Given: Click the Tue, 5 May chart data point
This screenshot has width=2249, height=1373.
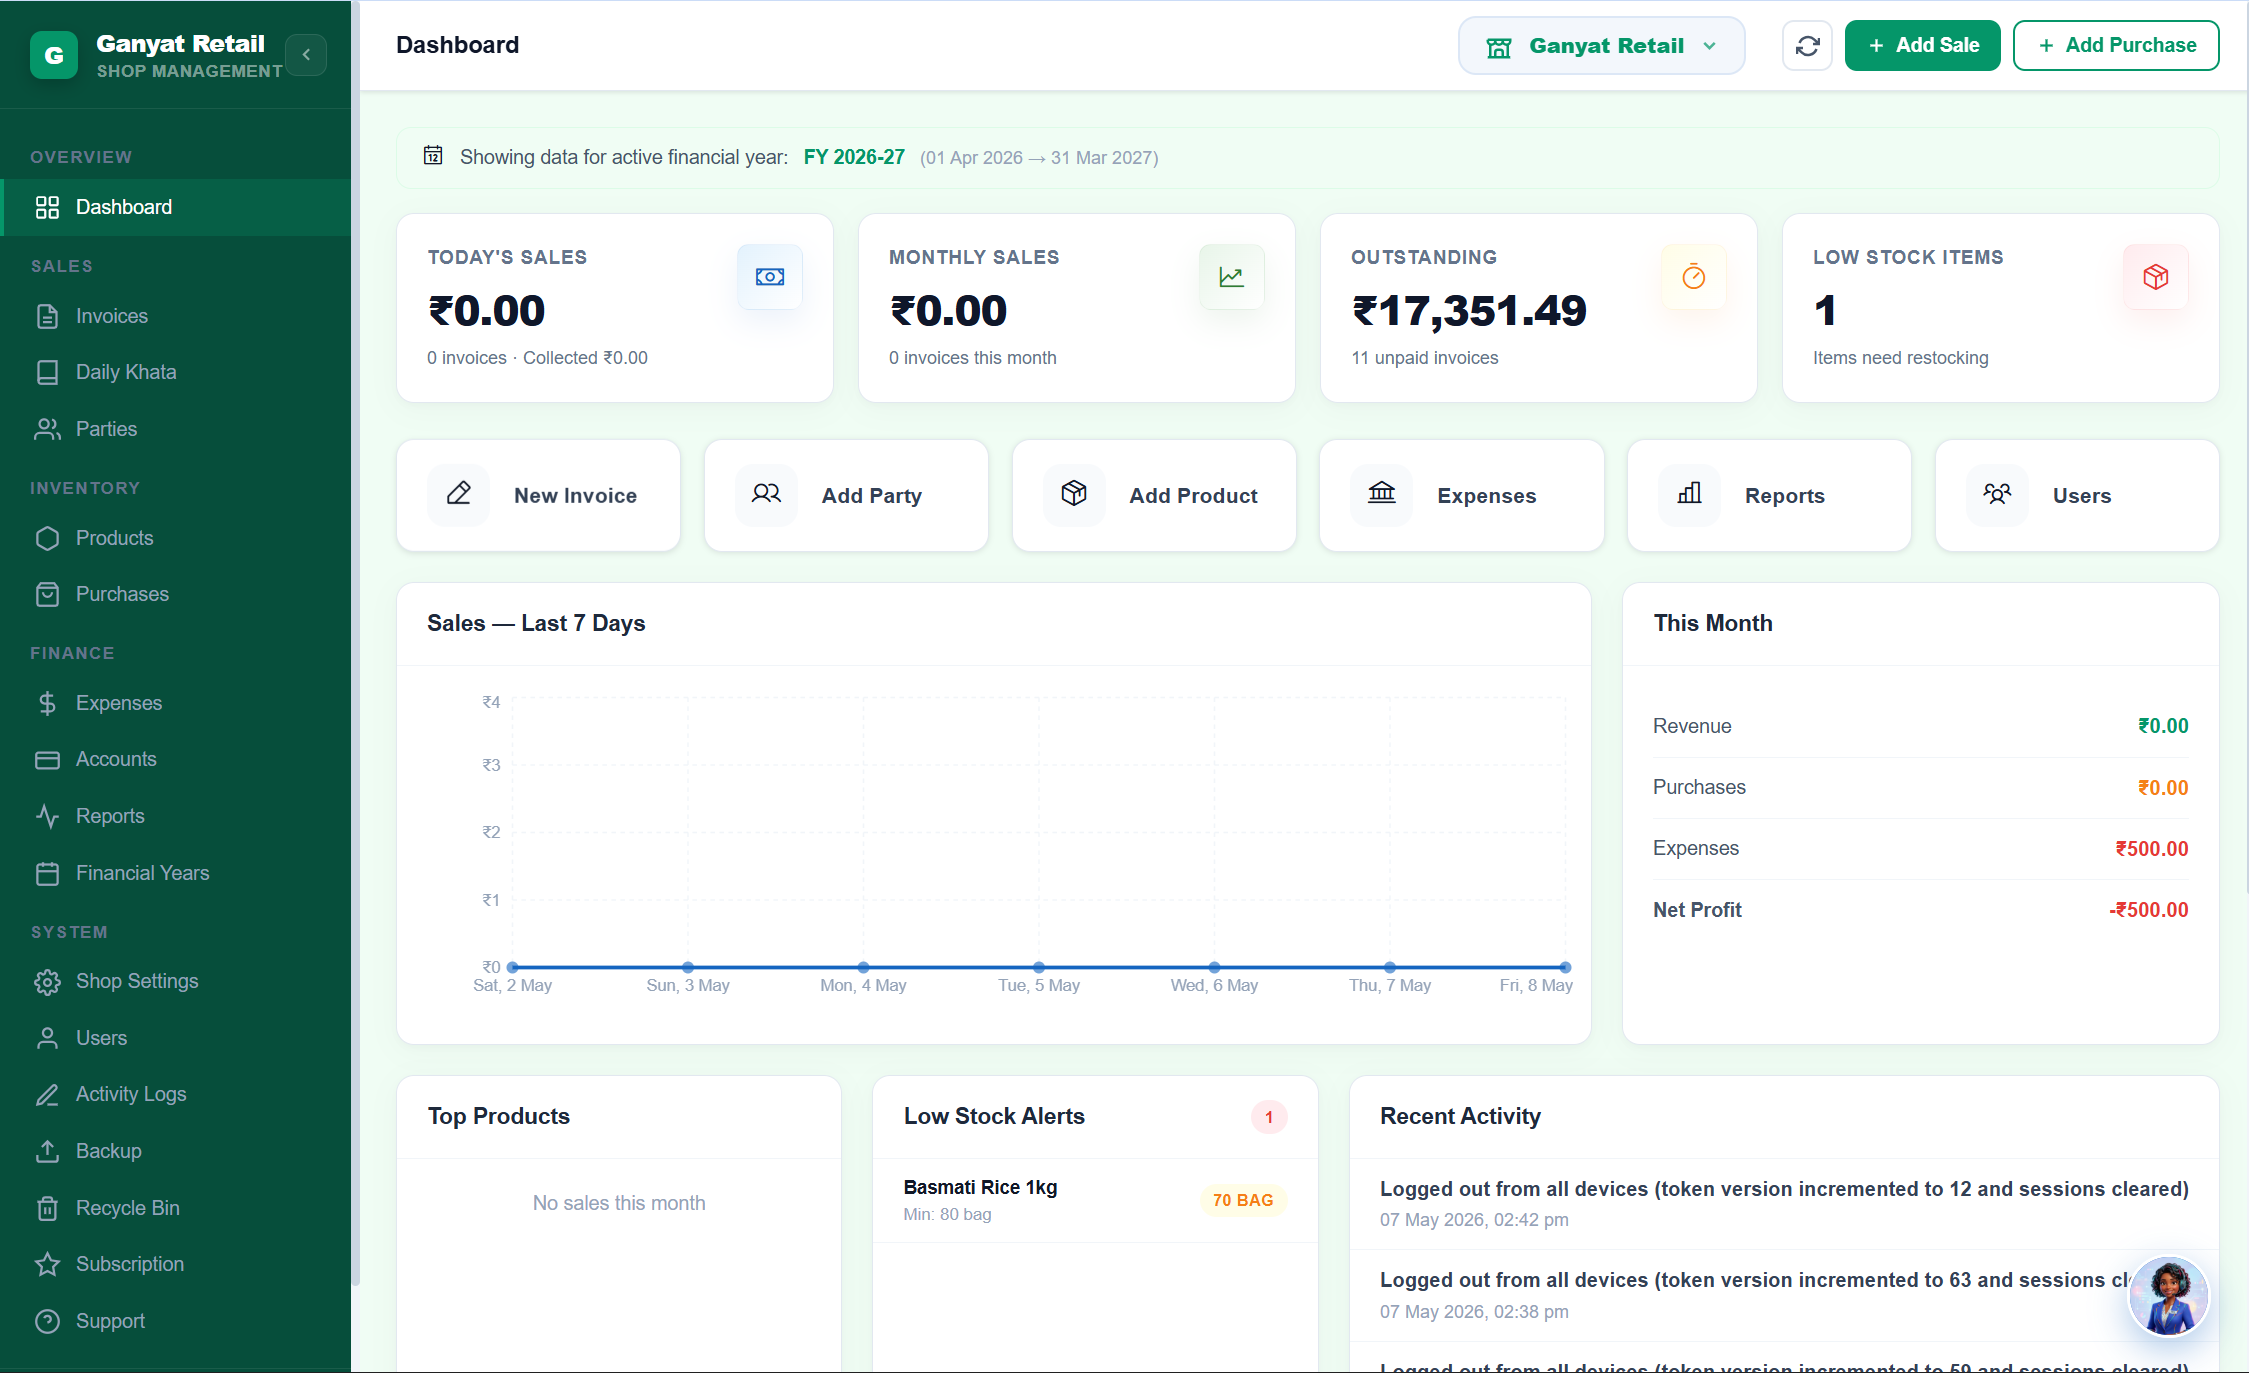Looking at the screenshot, I should click(1039, 967).
